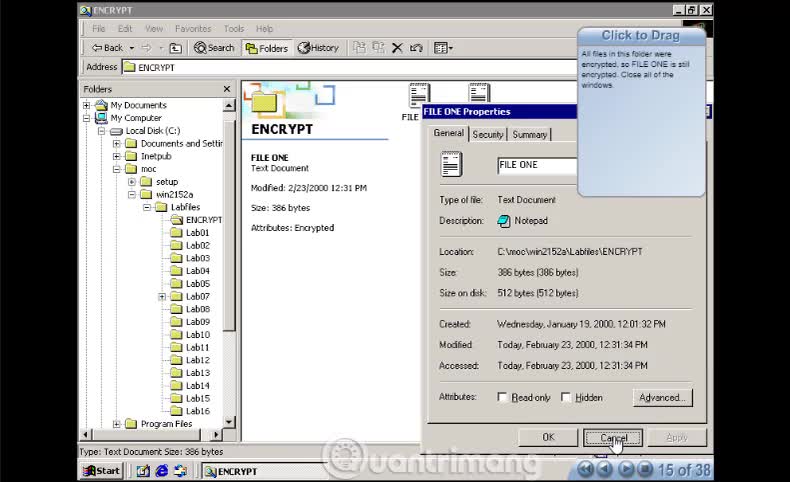Expand the Lab07 folder node
Viewport: 790px width, 482px height.
(x=162, y=297)
